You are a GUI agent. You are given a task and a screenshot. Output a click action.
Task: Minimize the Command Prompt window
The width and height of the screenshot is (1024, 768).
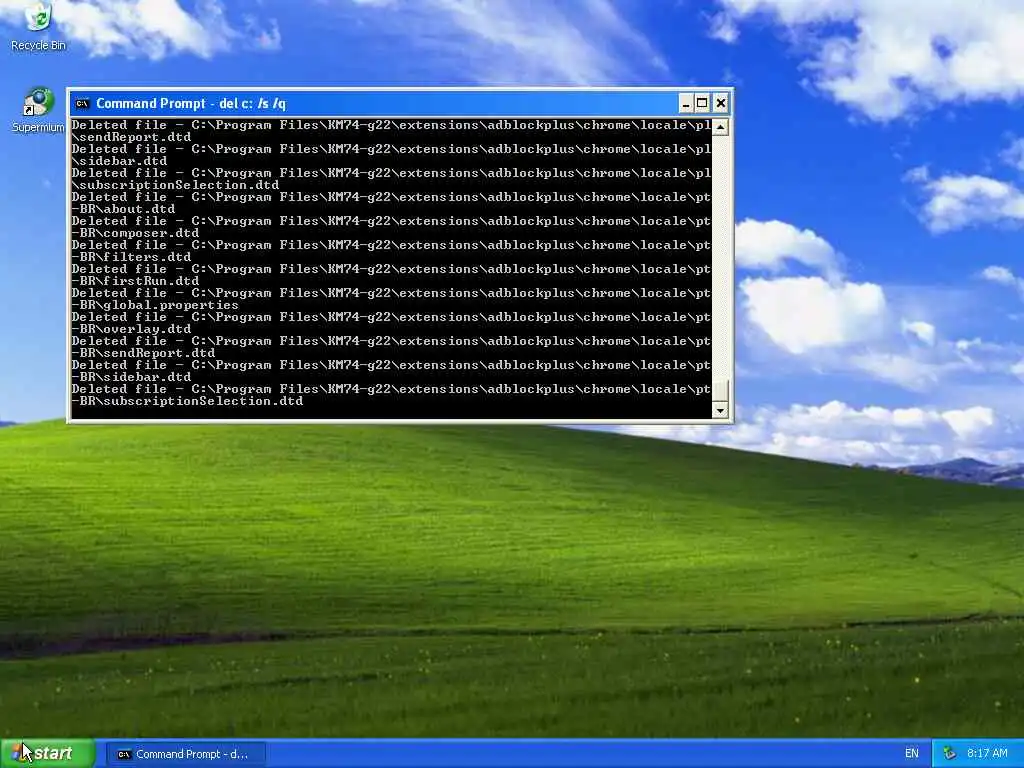click(685, 103)
